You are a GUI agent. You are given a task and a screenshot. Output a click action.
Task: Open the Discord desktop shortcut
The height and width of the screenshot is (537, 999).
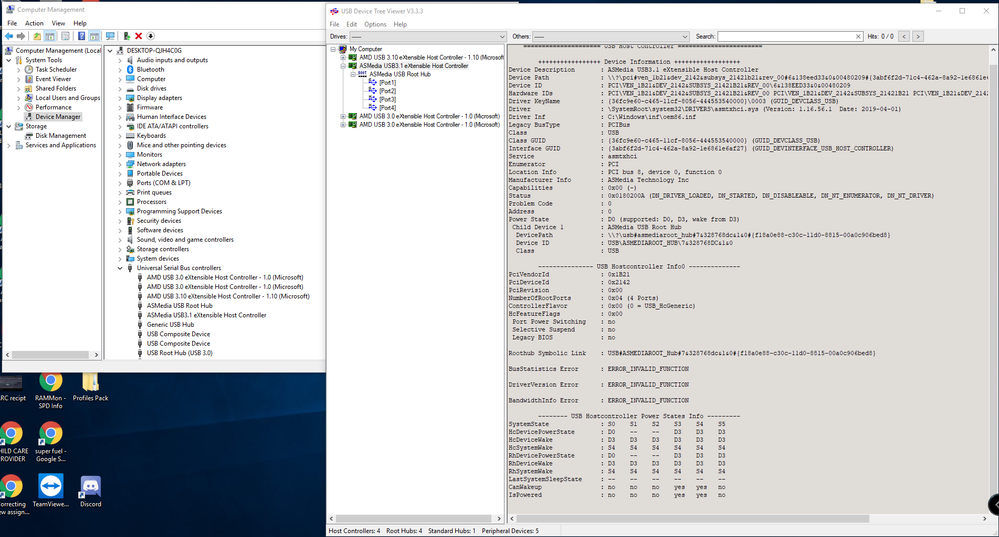(90, 491)
